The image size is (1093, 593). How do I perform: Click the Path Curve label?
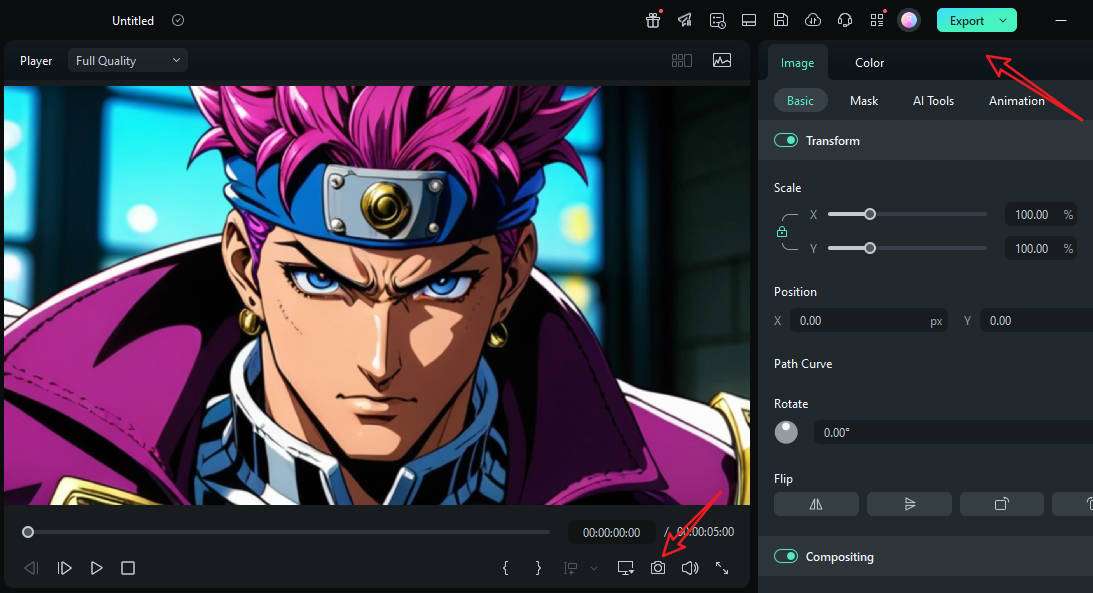pyautogui.click(x=802, y=364)
